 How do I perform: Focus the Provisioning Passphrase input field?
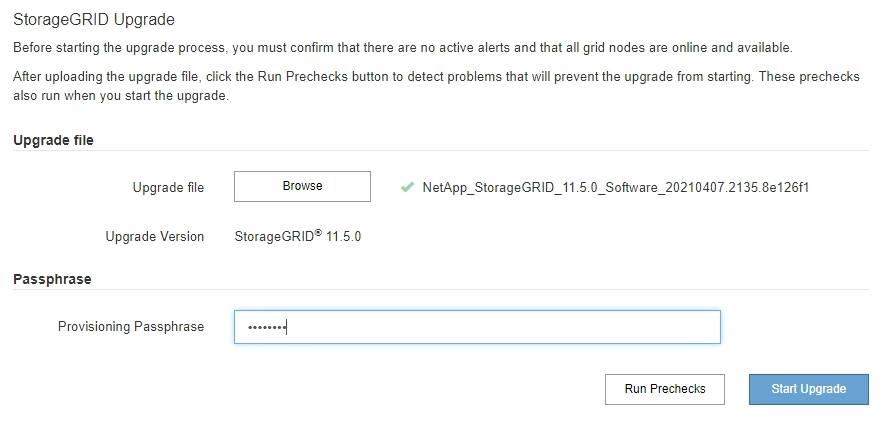tap(477, 327)
